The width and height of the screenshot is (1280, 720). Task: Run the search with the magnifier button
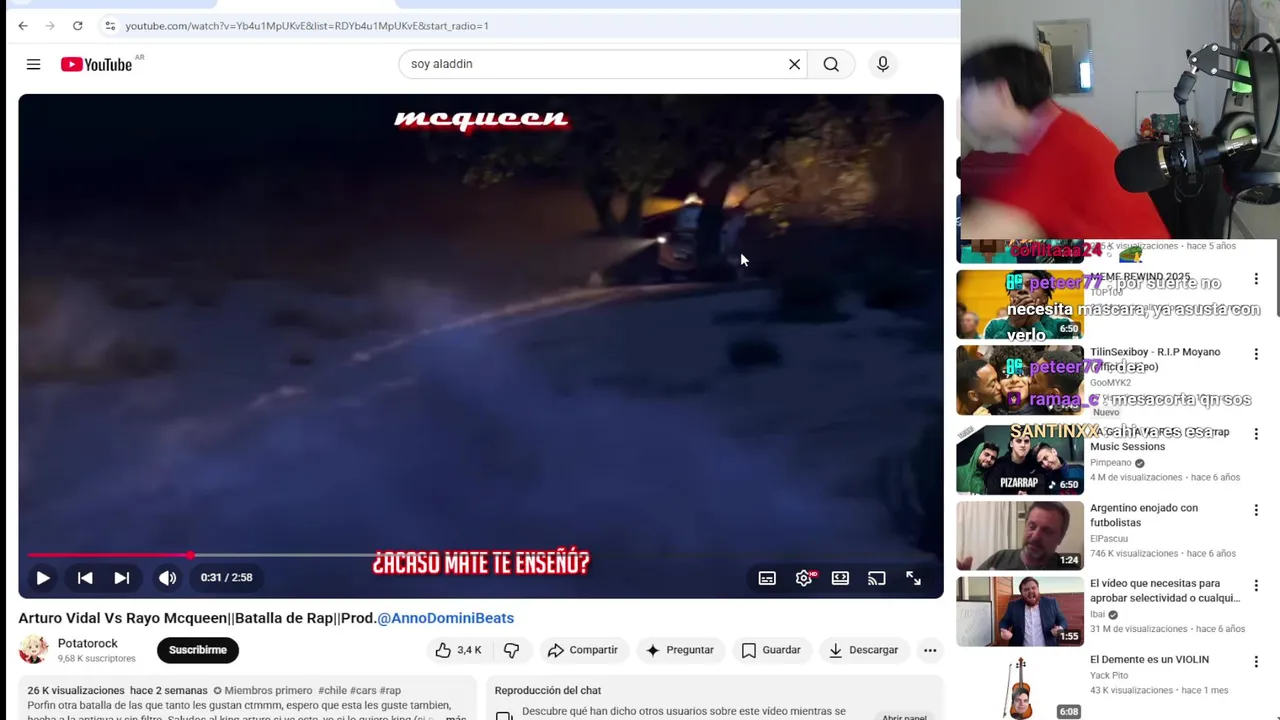click(x=831, y=64)
